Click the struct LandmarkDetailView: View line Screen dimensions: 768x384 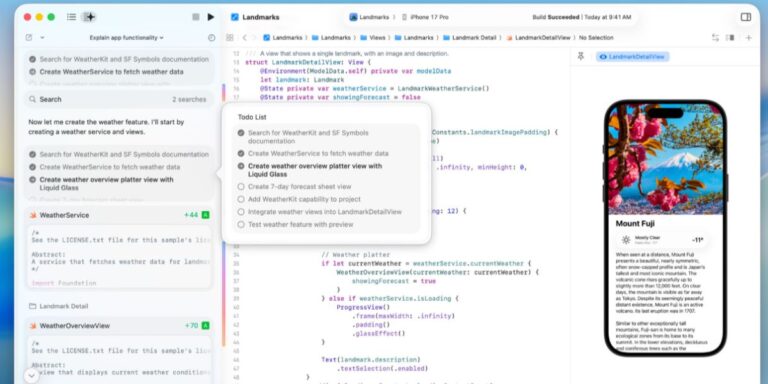(309, 62)
